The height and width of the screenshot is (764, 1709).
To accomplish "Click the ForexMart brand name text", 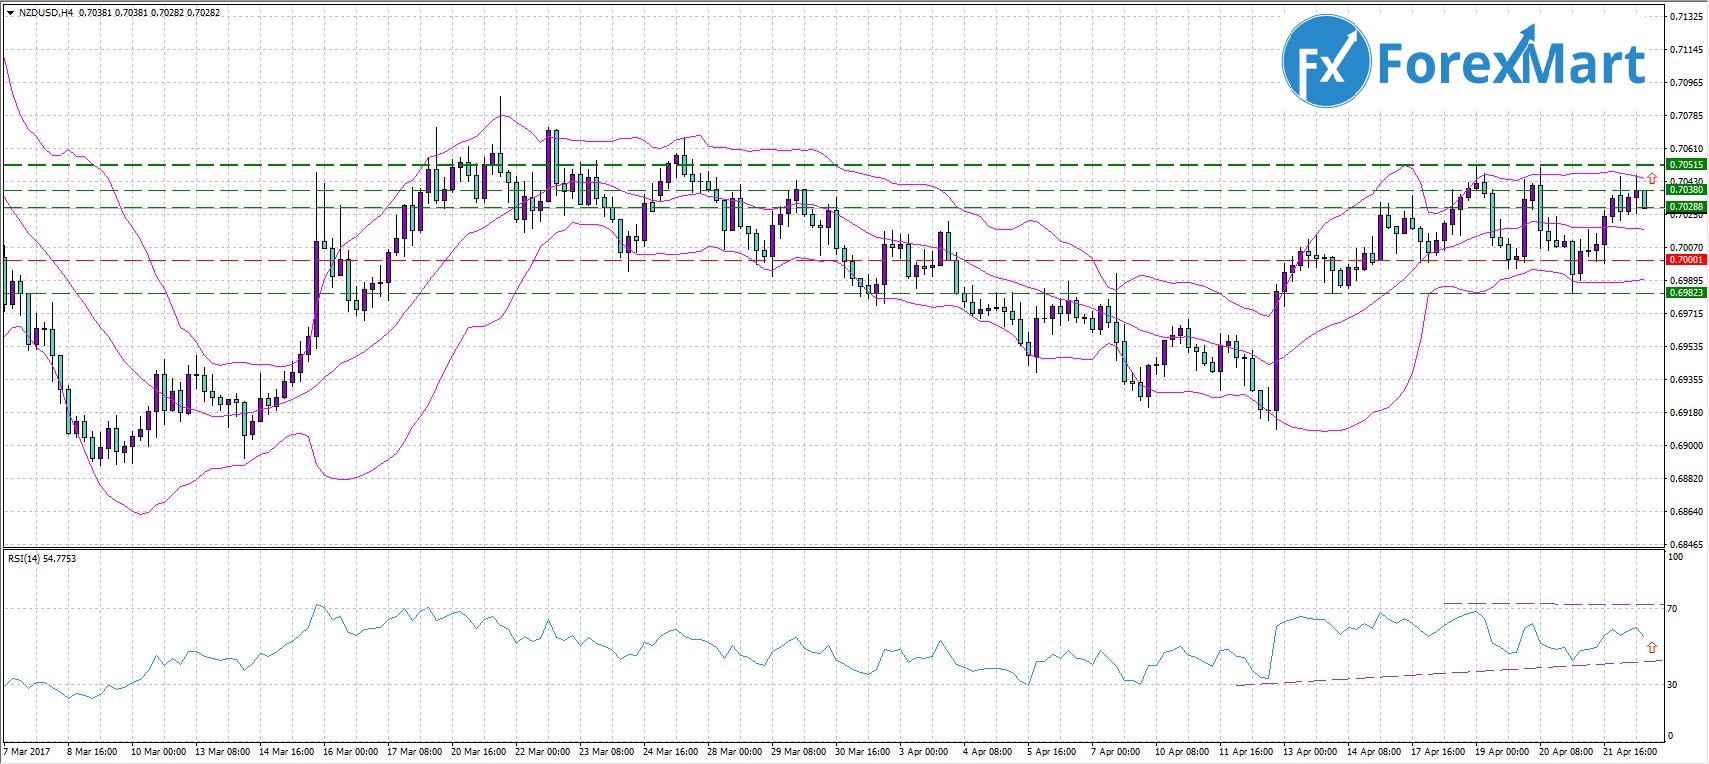I will (1511, 63).
